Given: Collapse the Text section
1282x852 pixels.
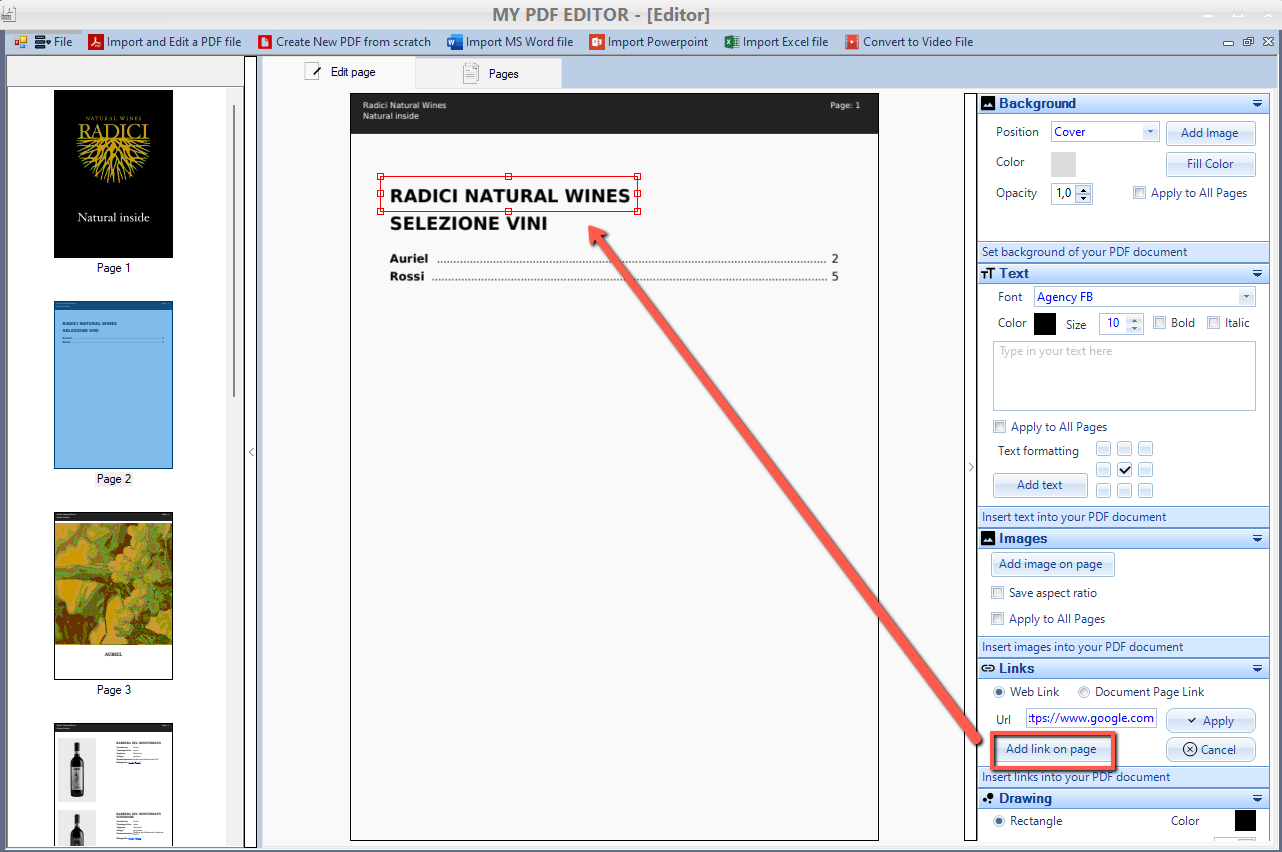Looking at the screenshot, I should coord(1257,274).
